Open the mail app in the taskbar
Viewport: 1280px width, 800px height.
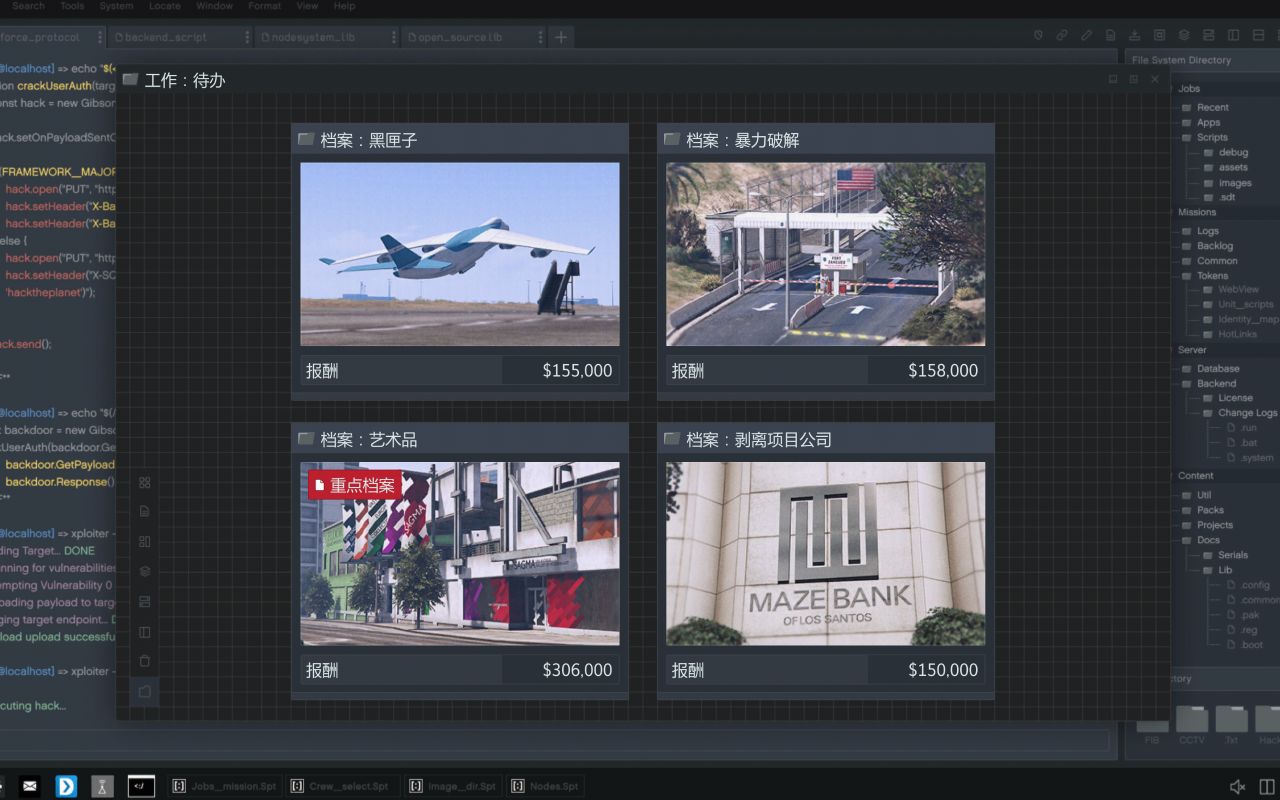click(x=30, y=786)
